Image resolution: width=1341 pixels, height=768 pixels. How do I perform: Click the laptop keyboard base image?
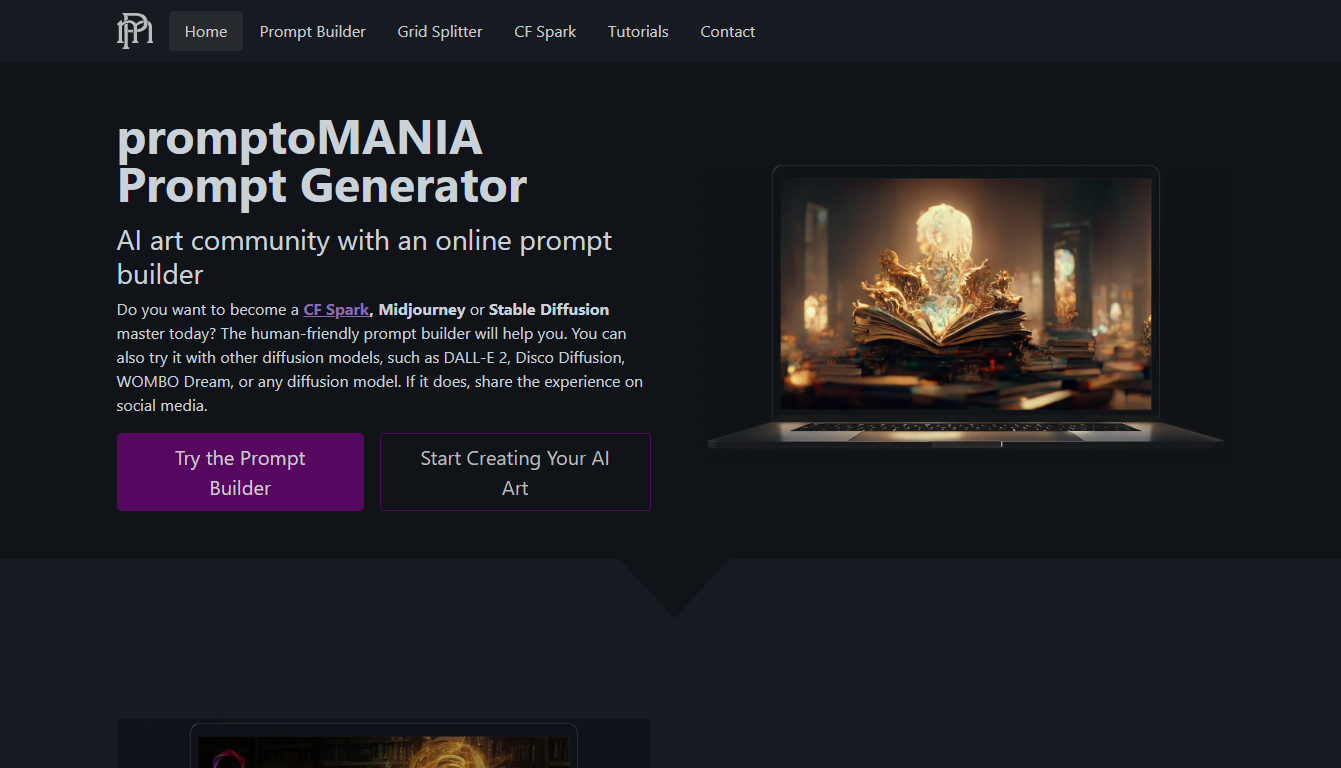966,433
